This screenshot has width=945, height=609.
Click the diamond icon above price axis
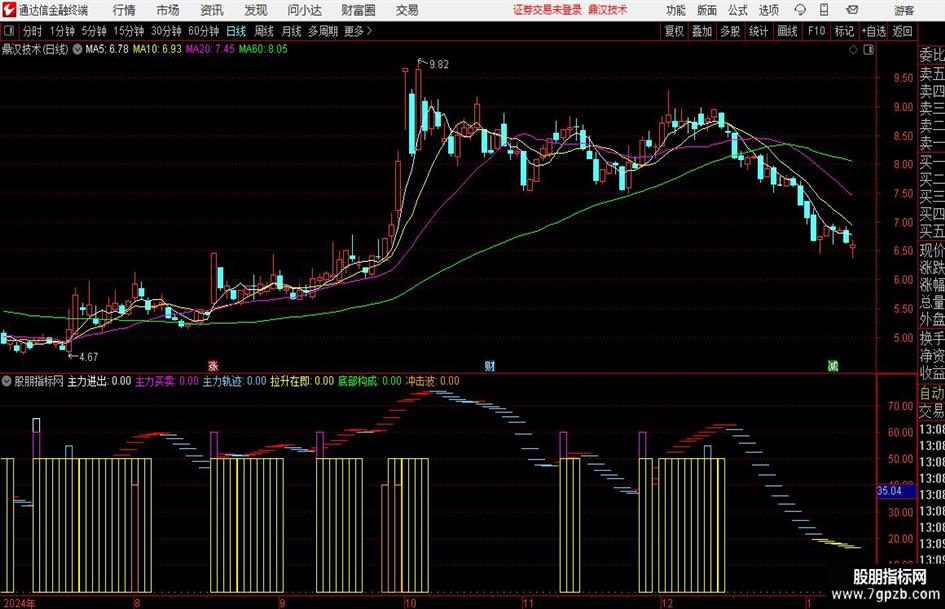(x=853, y=50)
